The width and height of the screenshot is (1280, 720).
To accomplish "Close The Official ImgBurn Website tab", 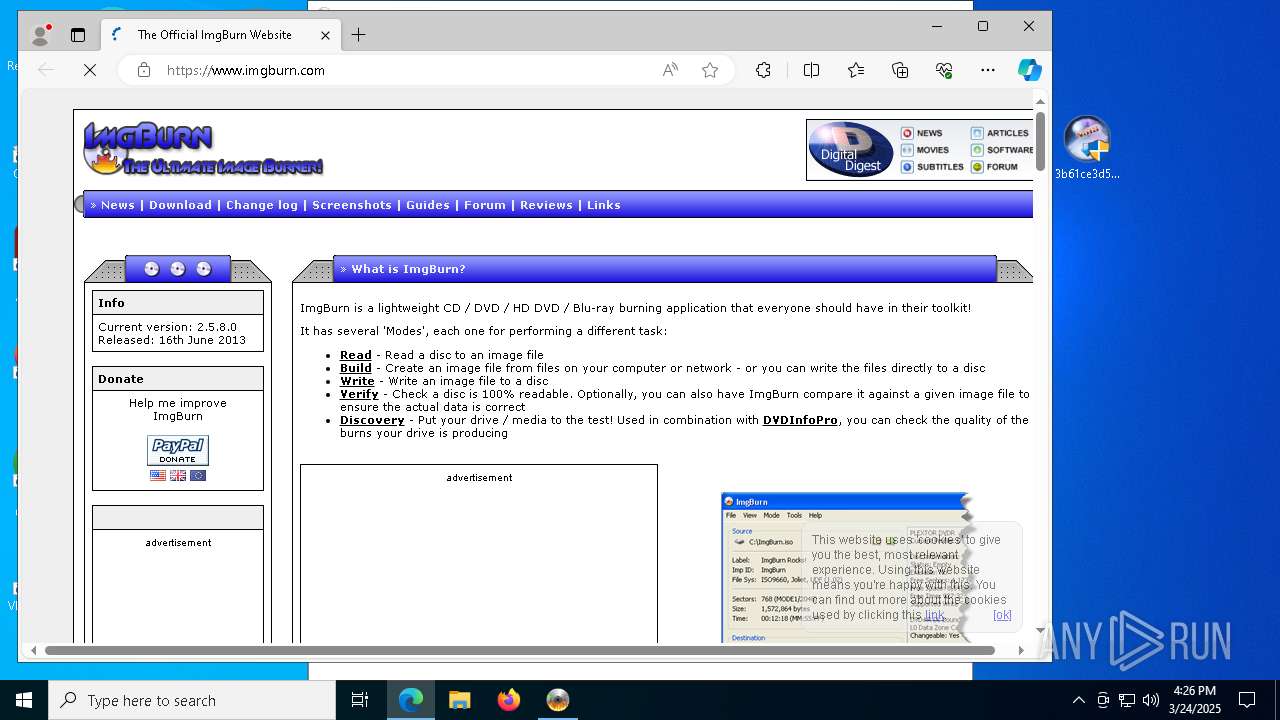I will pos(325,35).
